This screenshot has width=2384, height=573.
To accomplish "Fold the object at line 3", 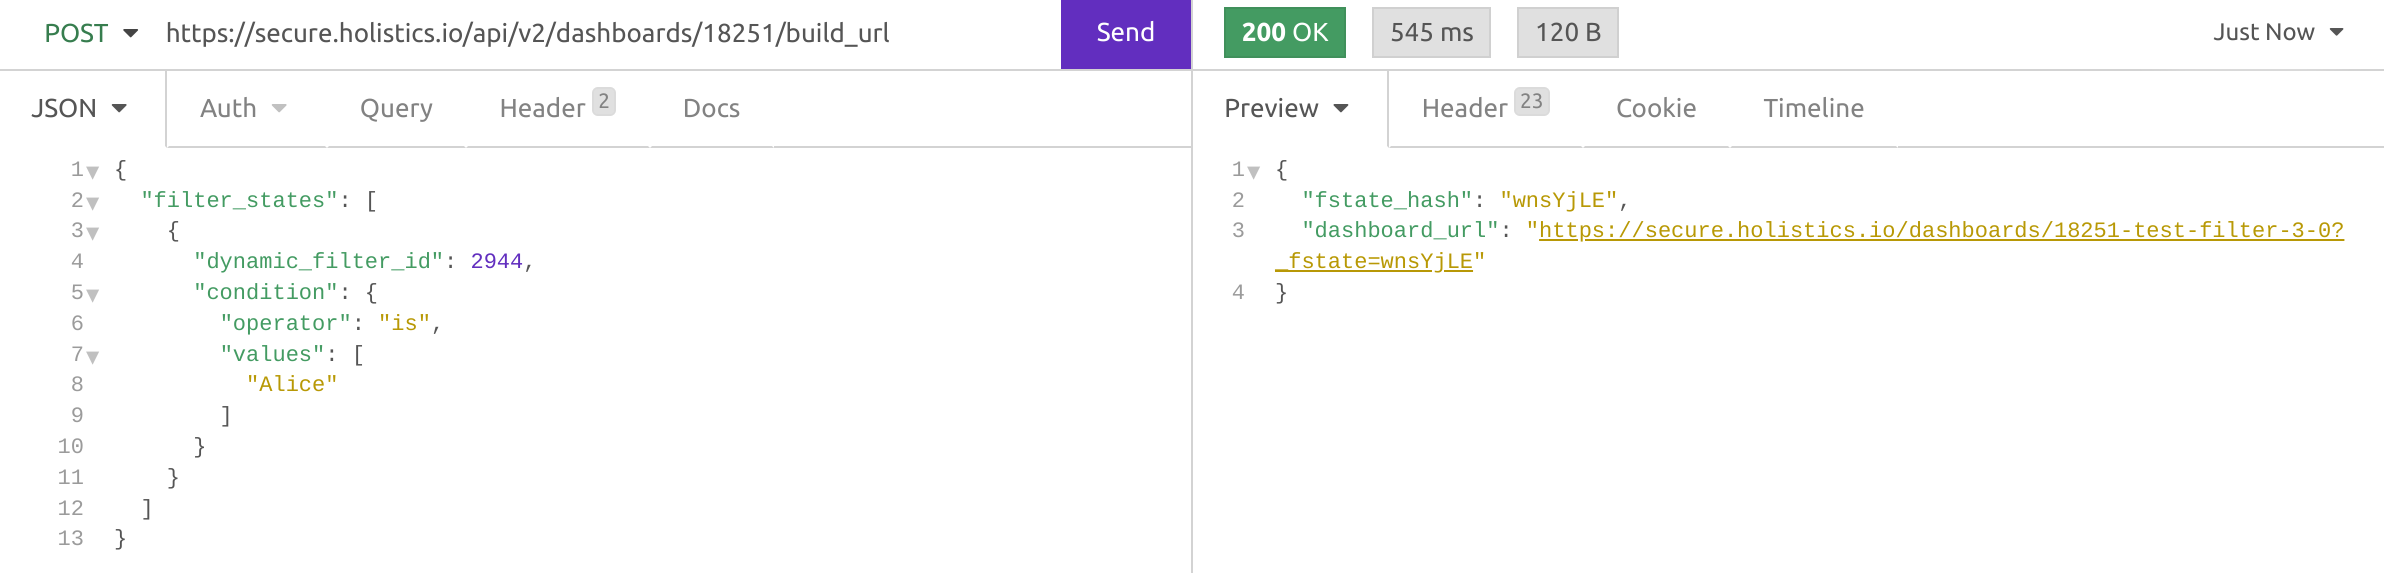I will pos(93,233).
